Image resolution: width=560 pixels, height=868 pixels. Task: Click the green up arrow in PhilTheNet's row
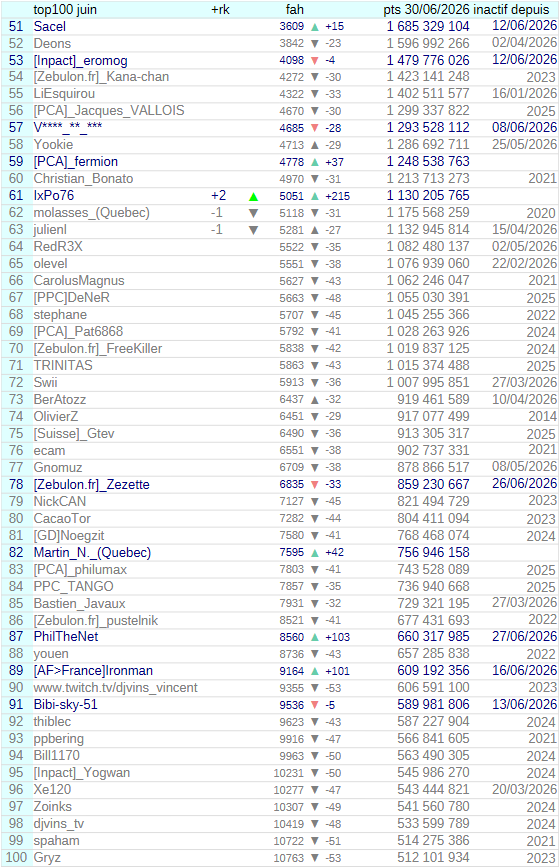tap(315, 637)
